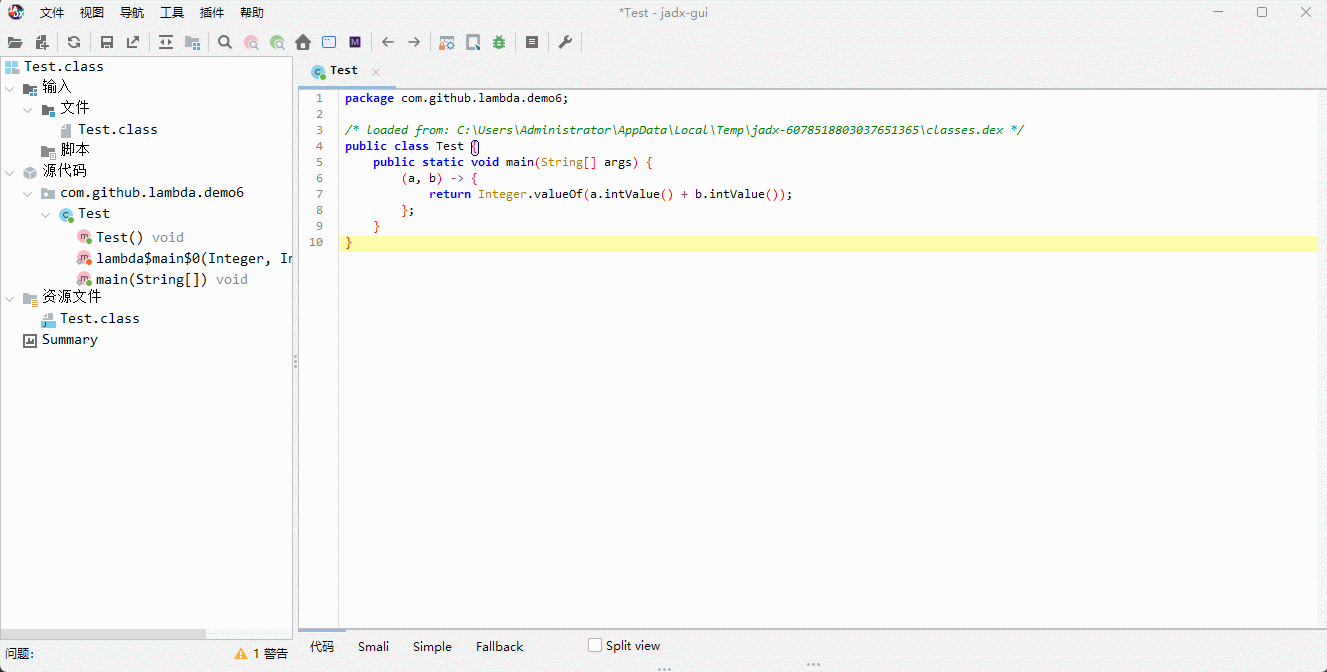
Task: Collapse the com.github.lambda.demo6 package node
Action: click(x=28, y=193)
